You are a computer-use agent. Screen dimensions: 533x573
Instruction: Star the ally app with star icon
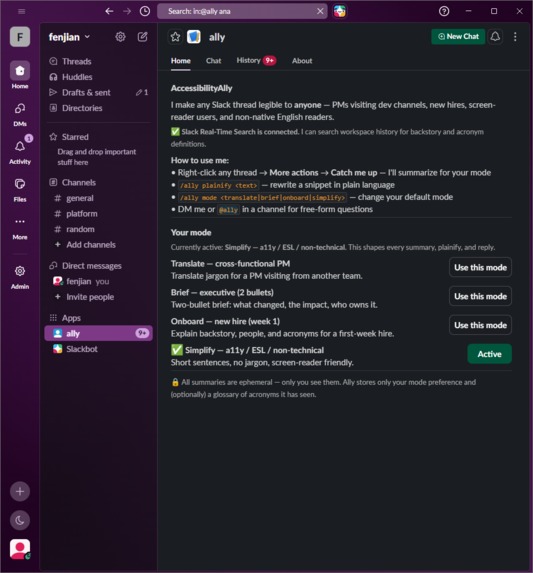coord(175,37)
